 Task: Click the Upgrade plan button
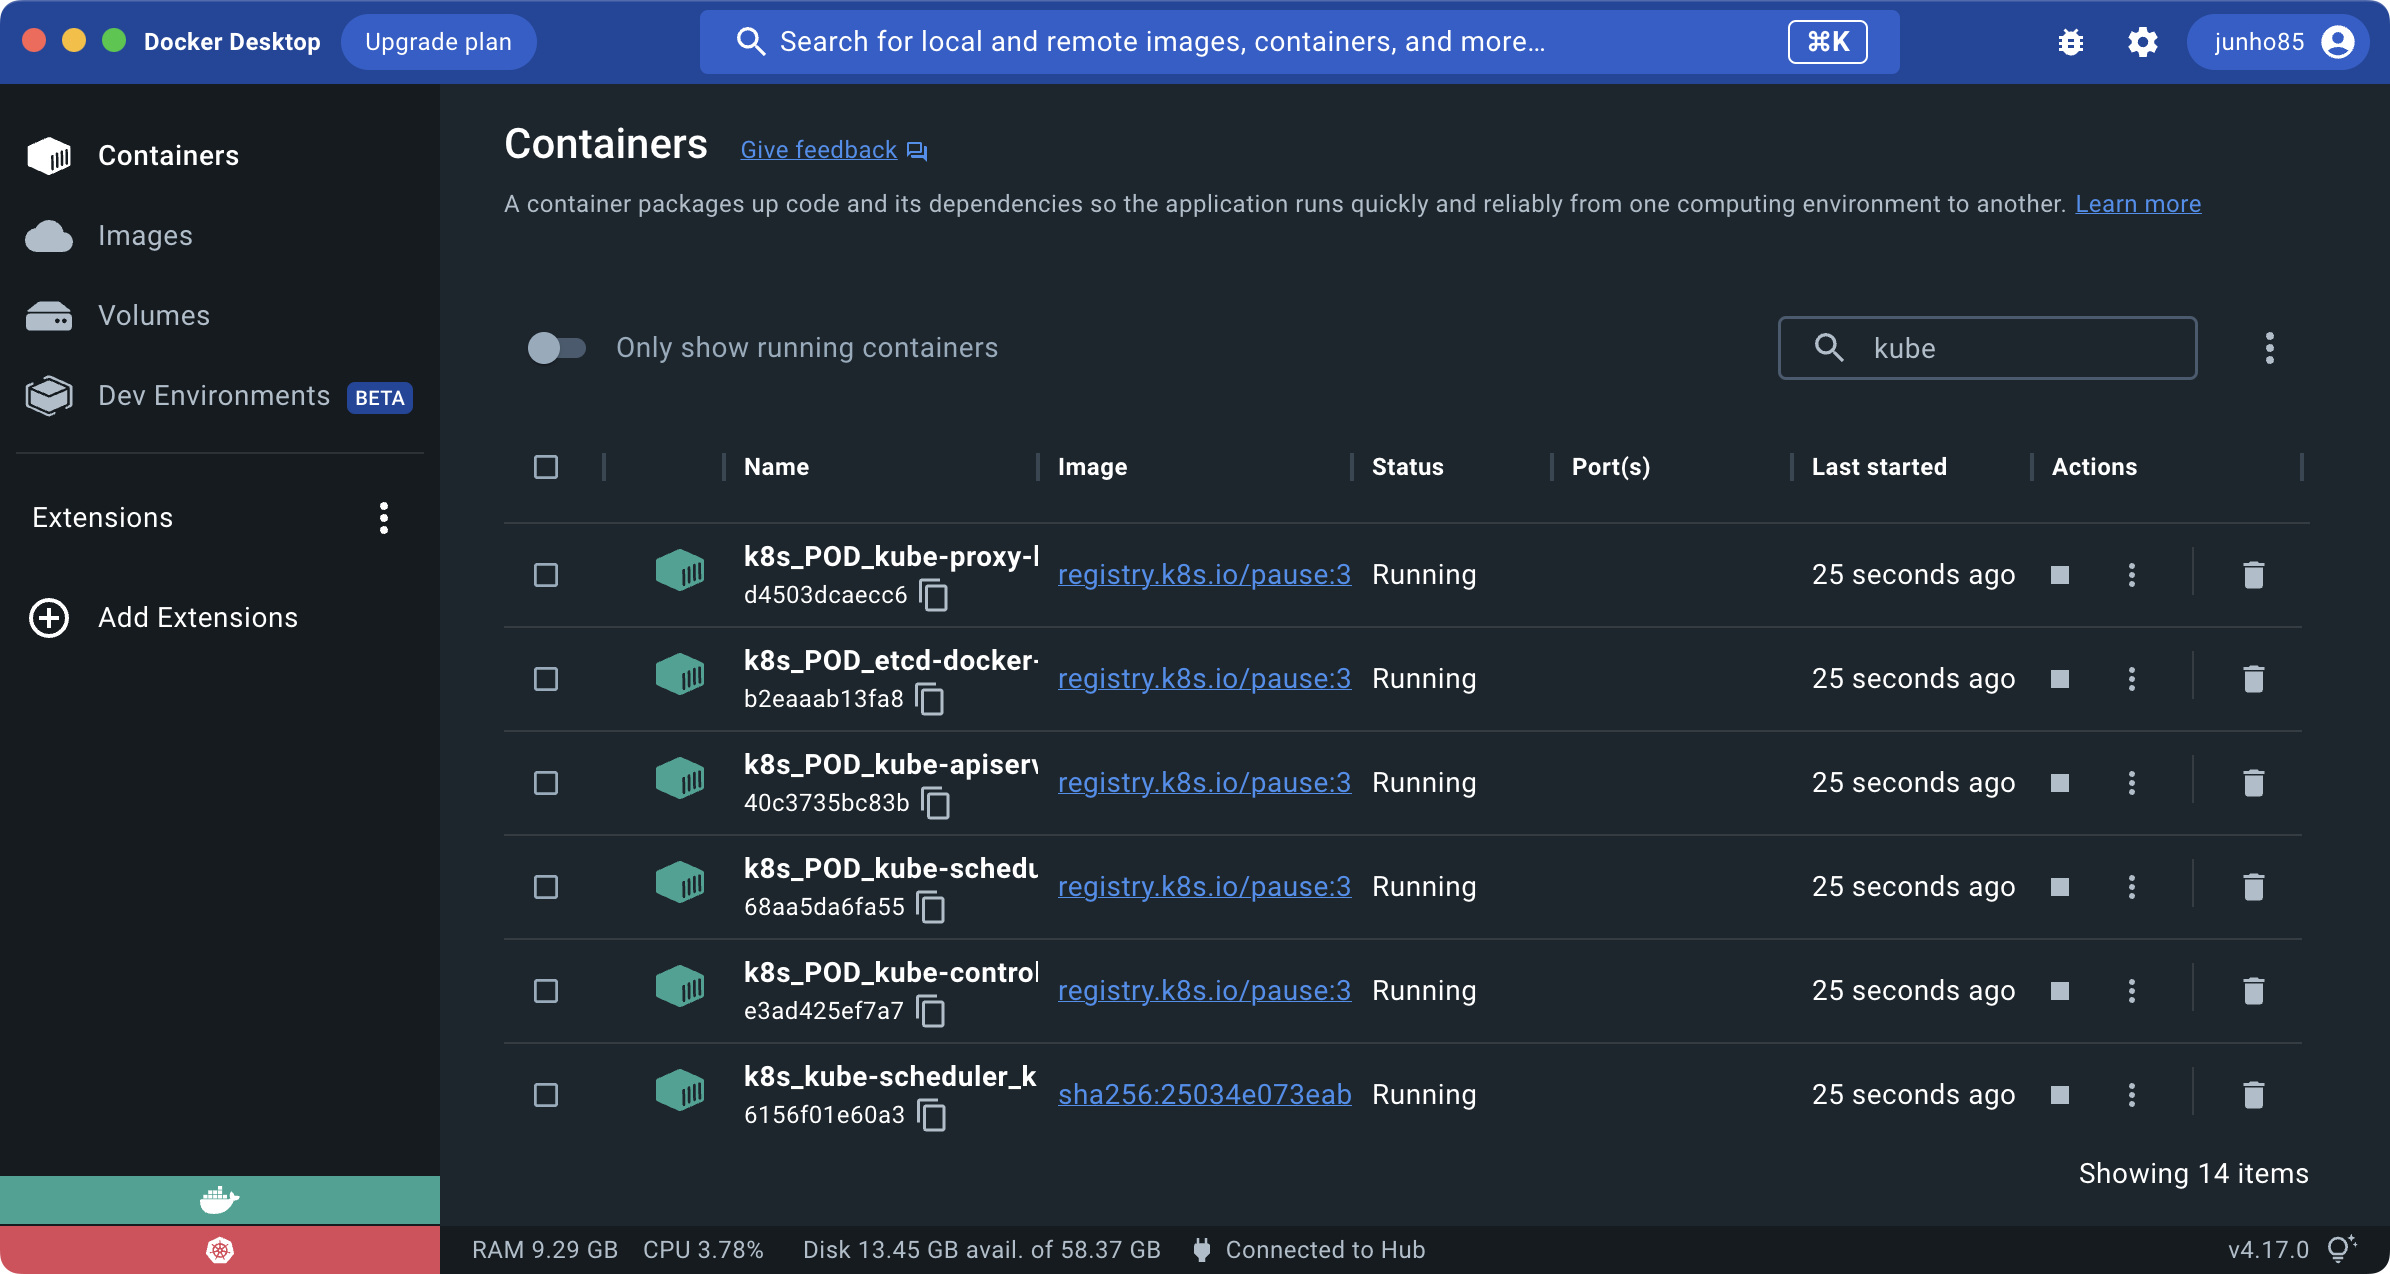click(x=438, y=42)
